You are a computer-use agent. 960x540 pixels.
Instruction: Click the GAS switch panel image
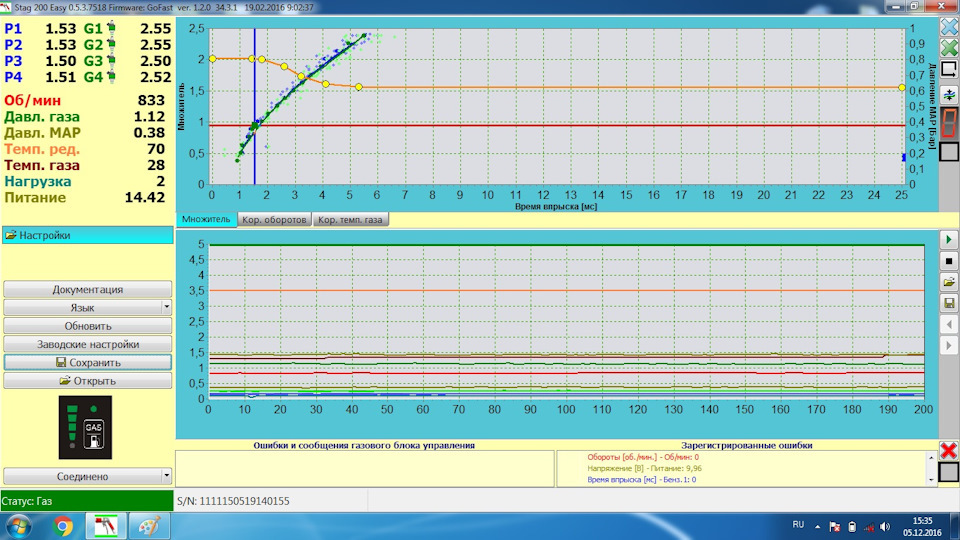coord(85,427)
